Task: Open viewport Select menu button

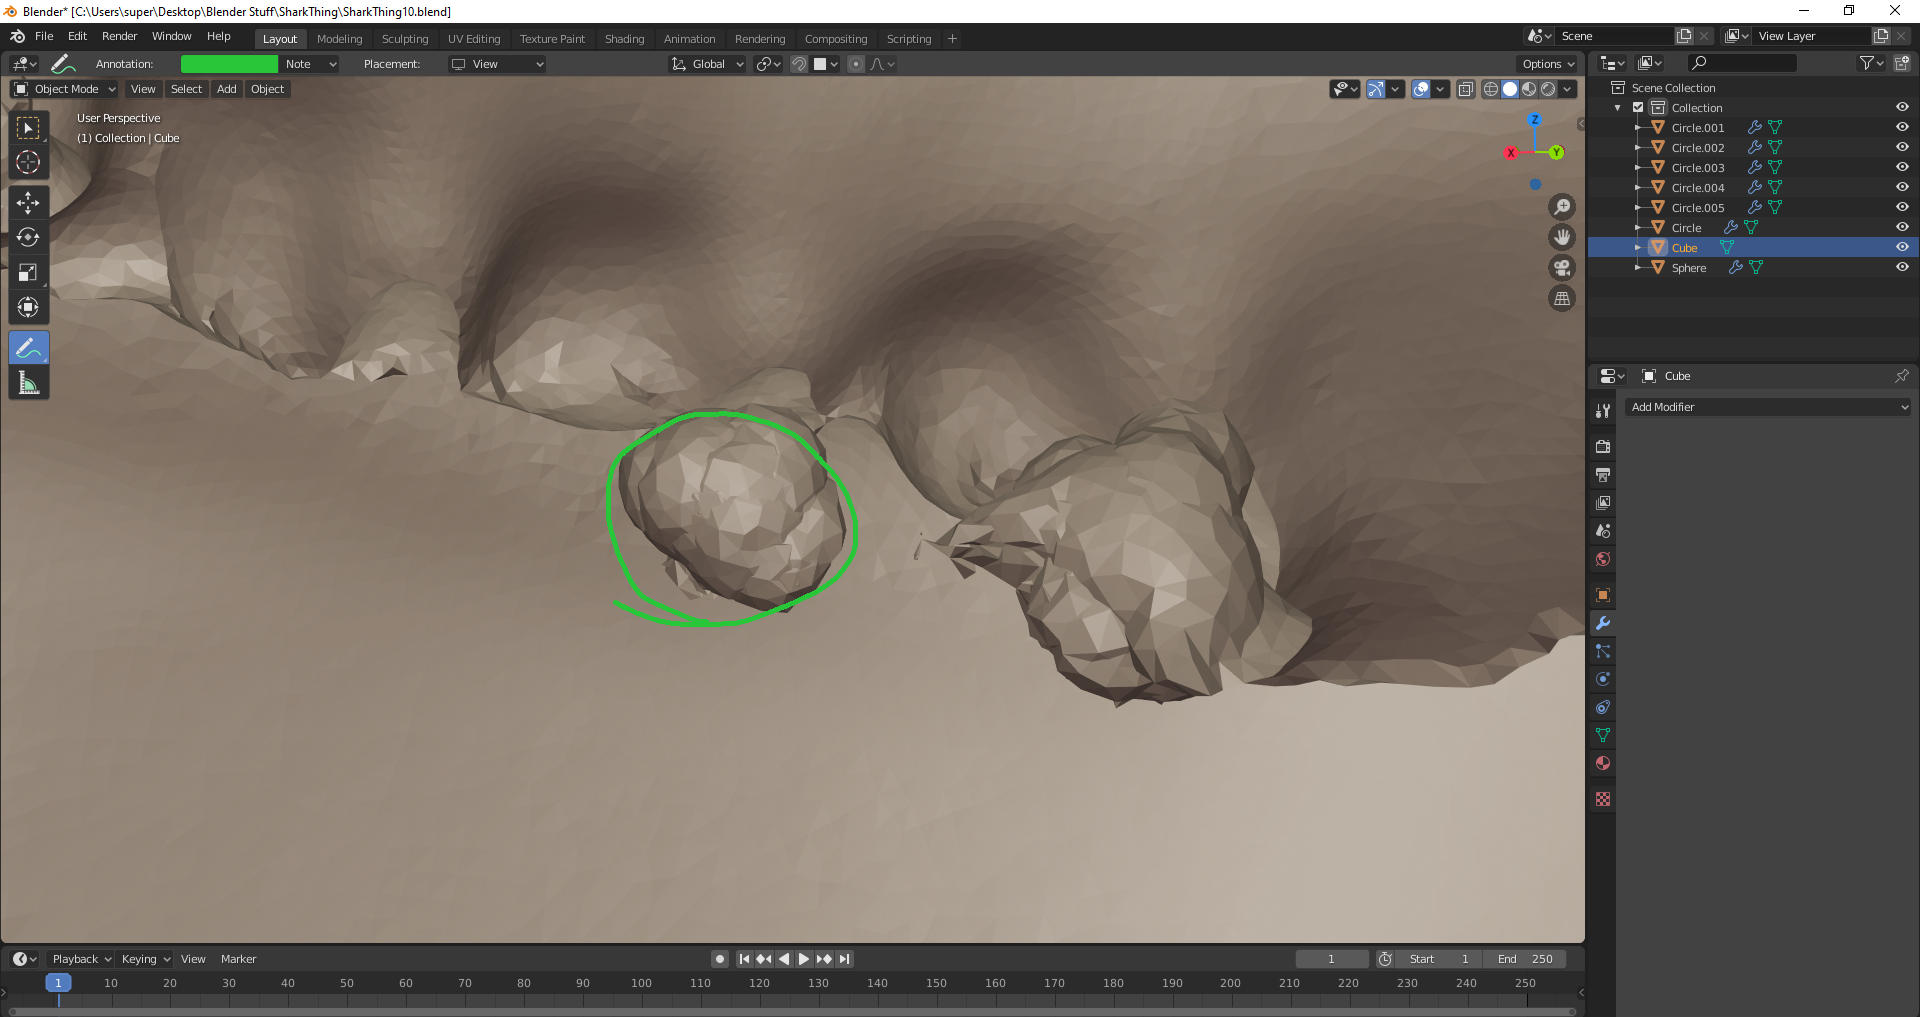Action: pyautogui.click(x=186, y=90)
